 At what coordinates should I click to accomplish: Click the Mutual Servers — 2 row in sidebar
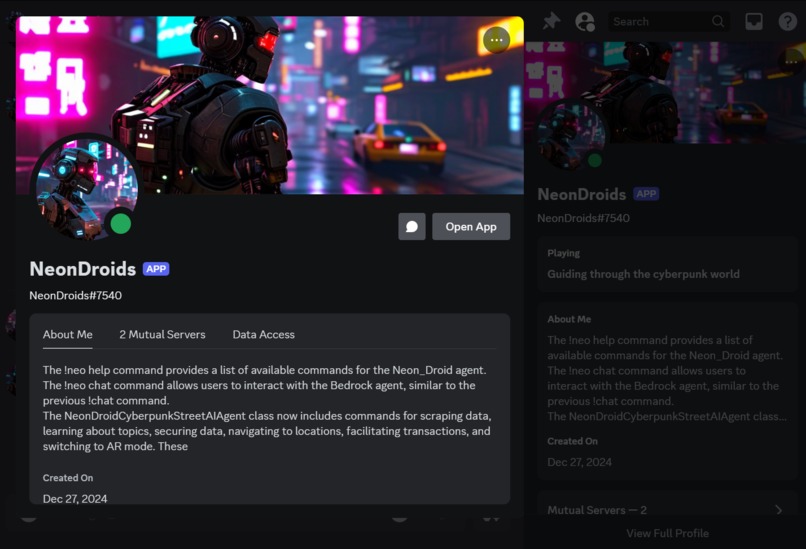point(667,510)
